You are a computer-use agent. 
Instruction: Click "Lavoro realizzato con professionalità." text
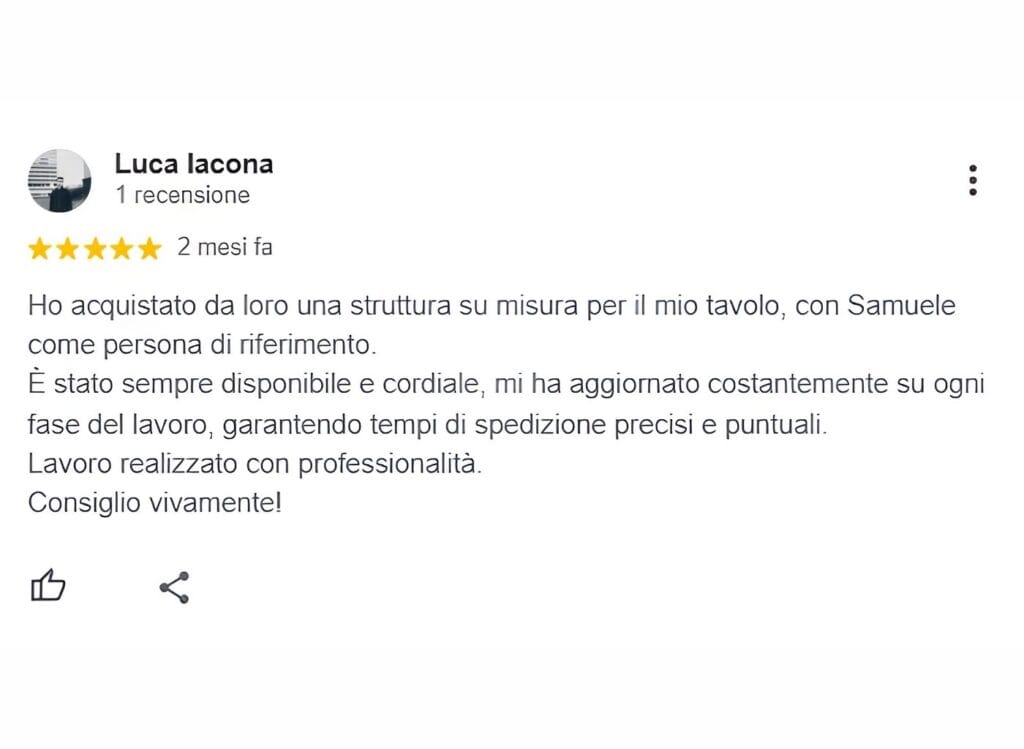(255, 464)
